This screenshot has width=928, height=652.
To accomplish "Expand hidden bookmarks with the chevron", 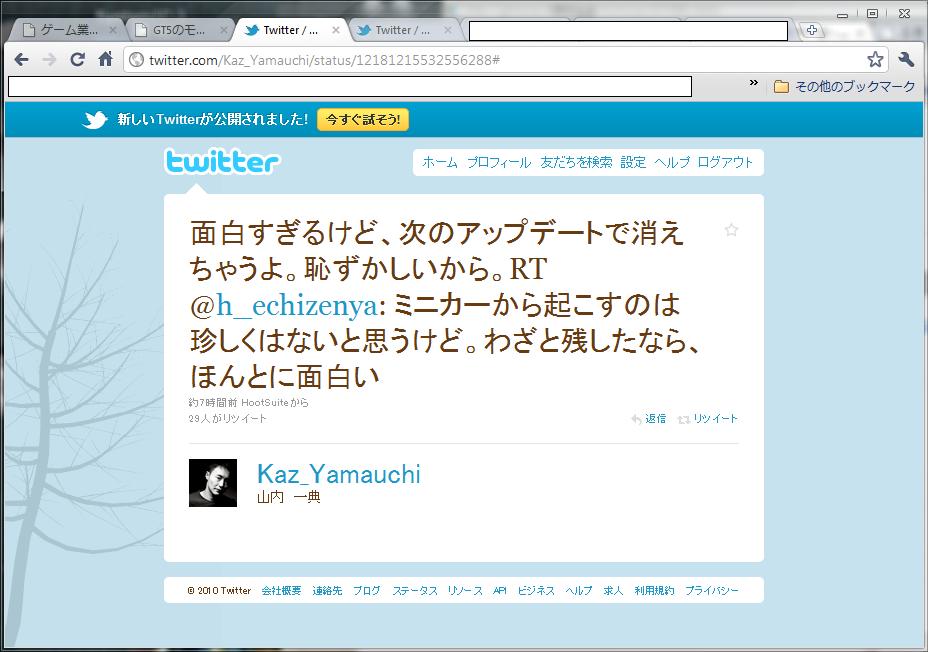I will pos(753,83).
